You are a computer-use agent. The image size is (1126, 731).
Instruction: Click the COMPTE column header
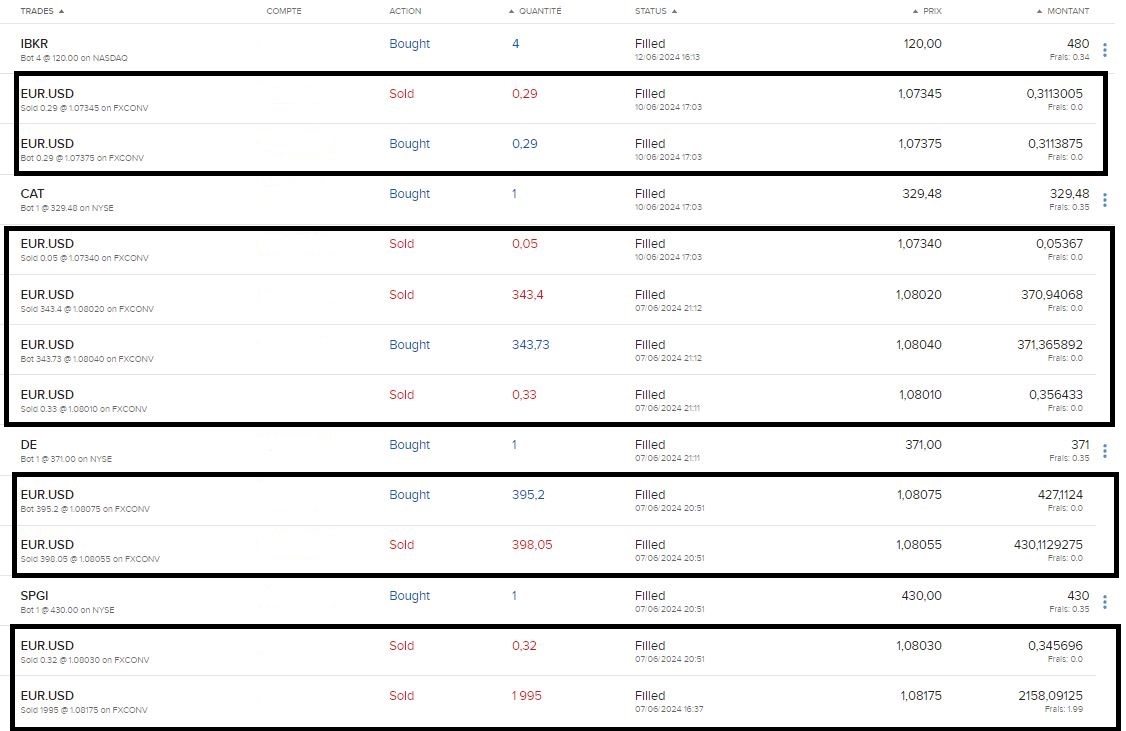pos(284,11)
